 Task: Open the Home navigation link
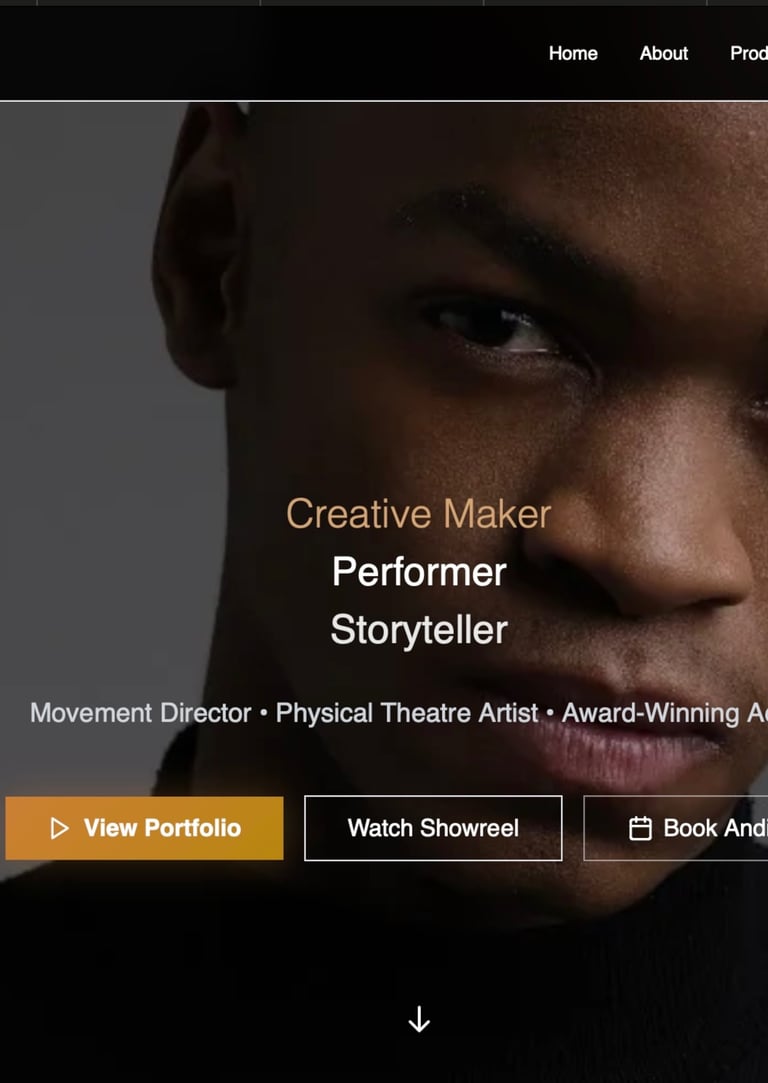coord(573,53)
